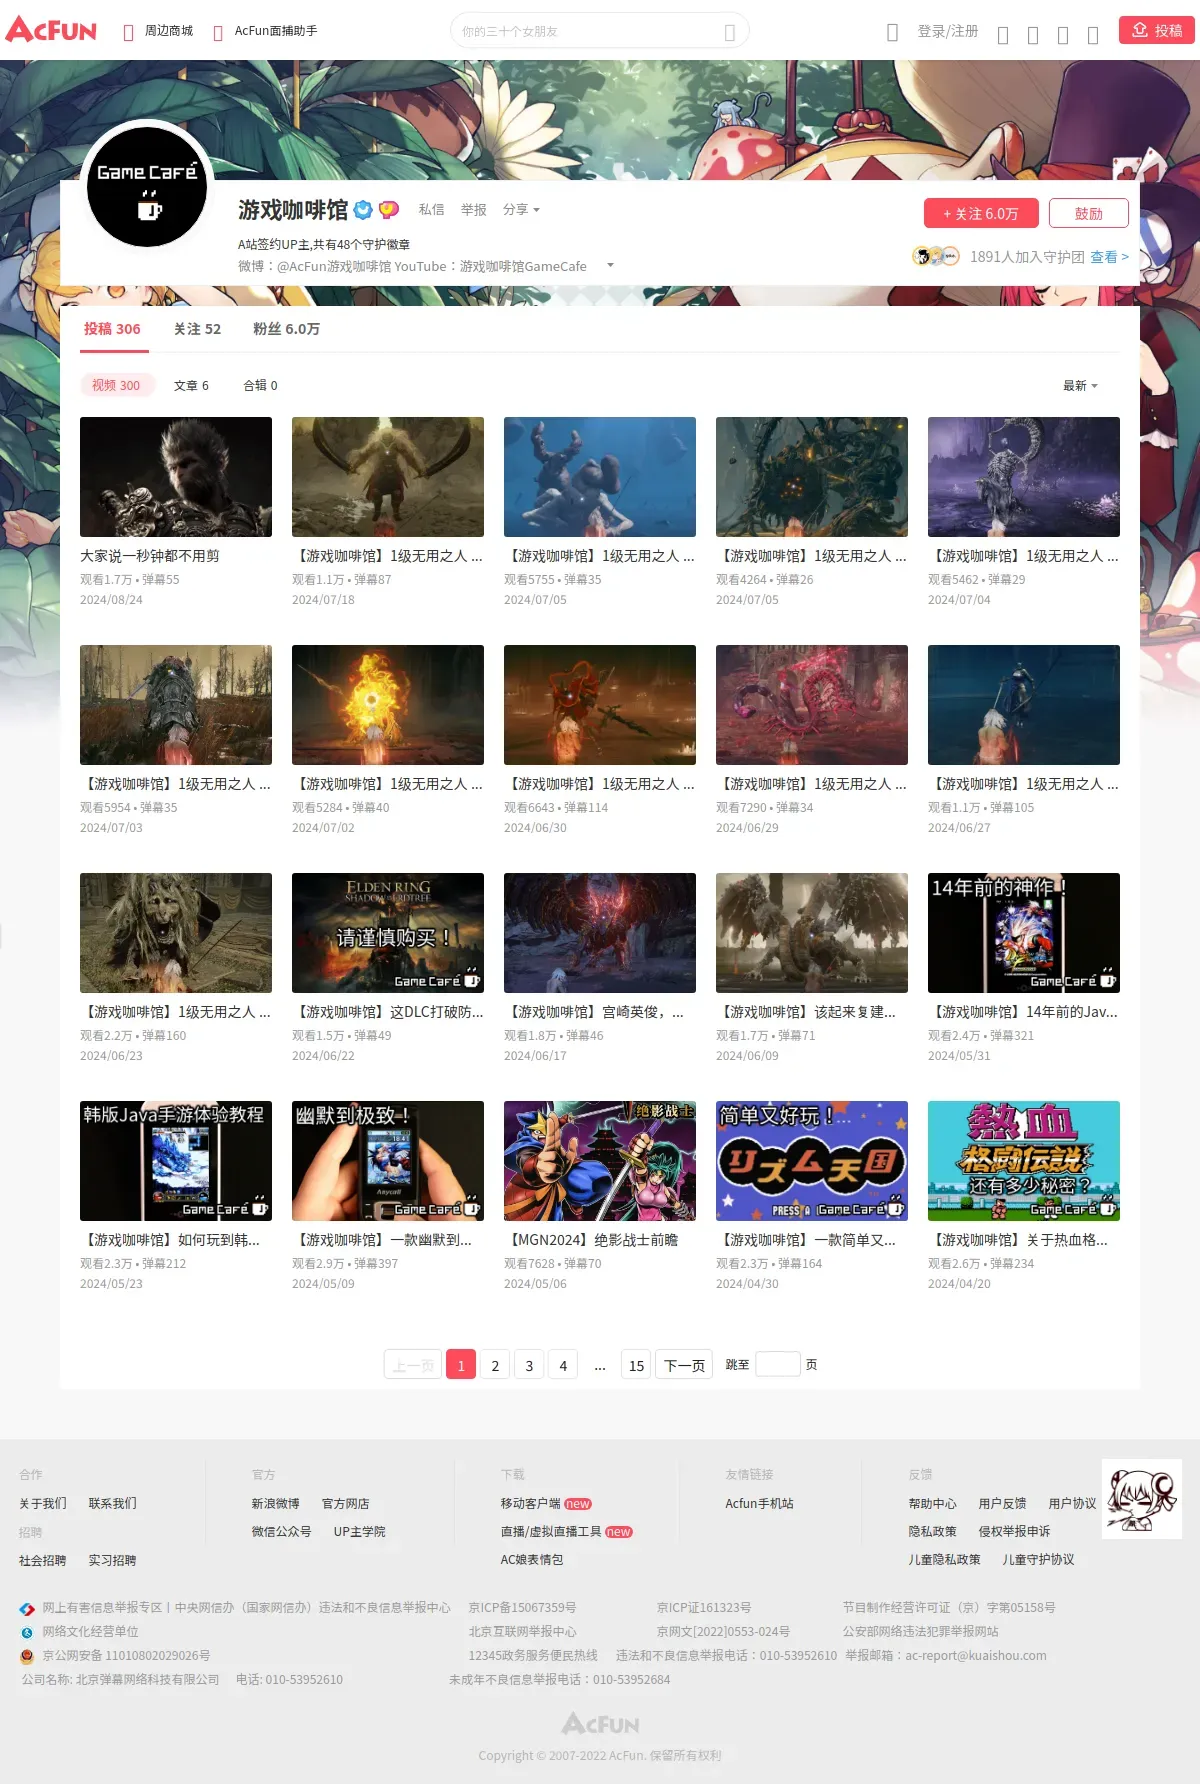Image resolution: width=1200 pixels, height=1784 pixels.
Task: Open 儿童守护协议 footer link
Action: coord(1039,1559)
